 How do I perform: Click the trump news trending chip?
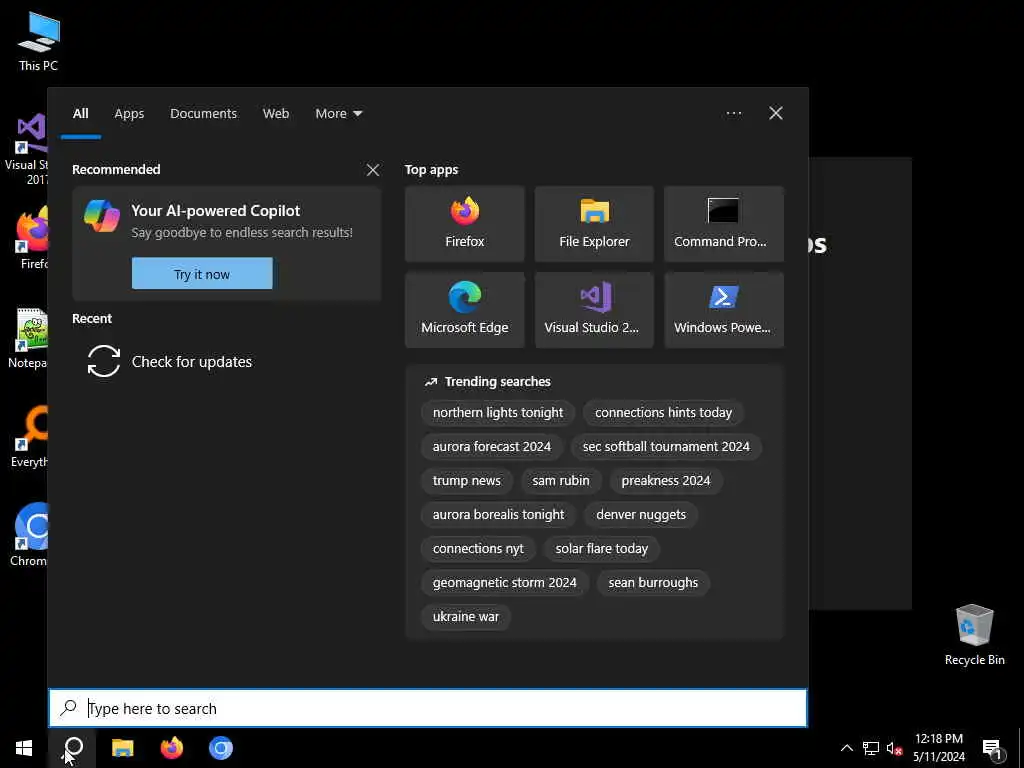click(466, 481)
